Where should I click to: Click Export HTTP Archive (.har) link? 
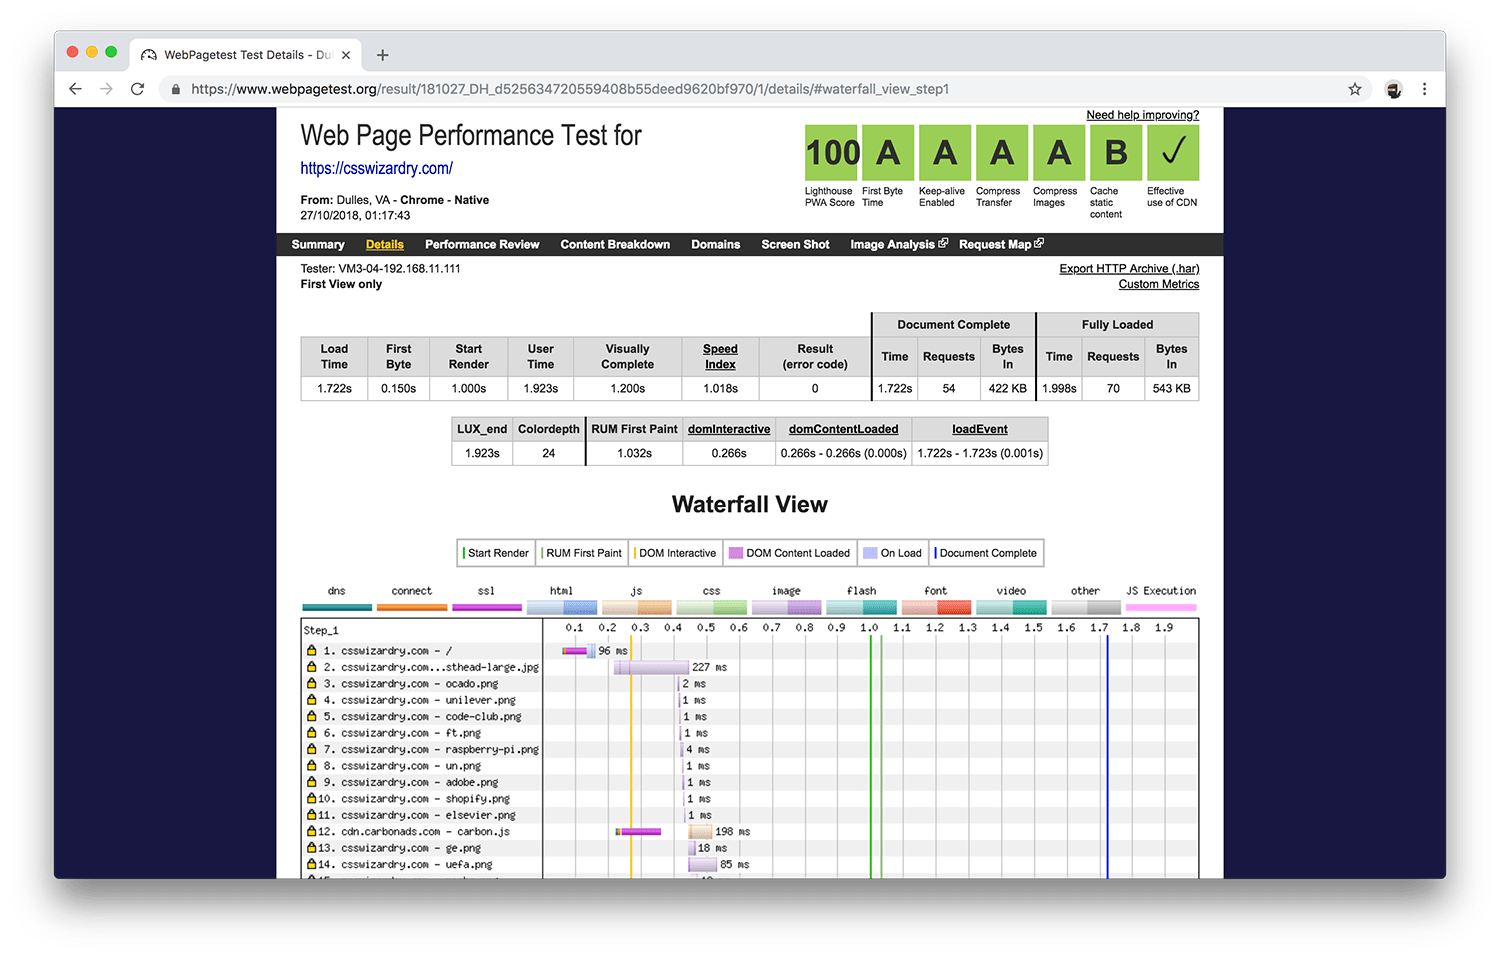pos(1129,268)
